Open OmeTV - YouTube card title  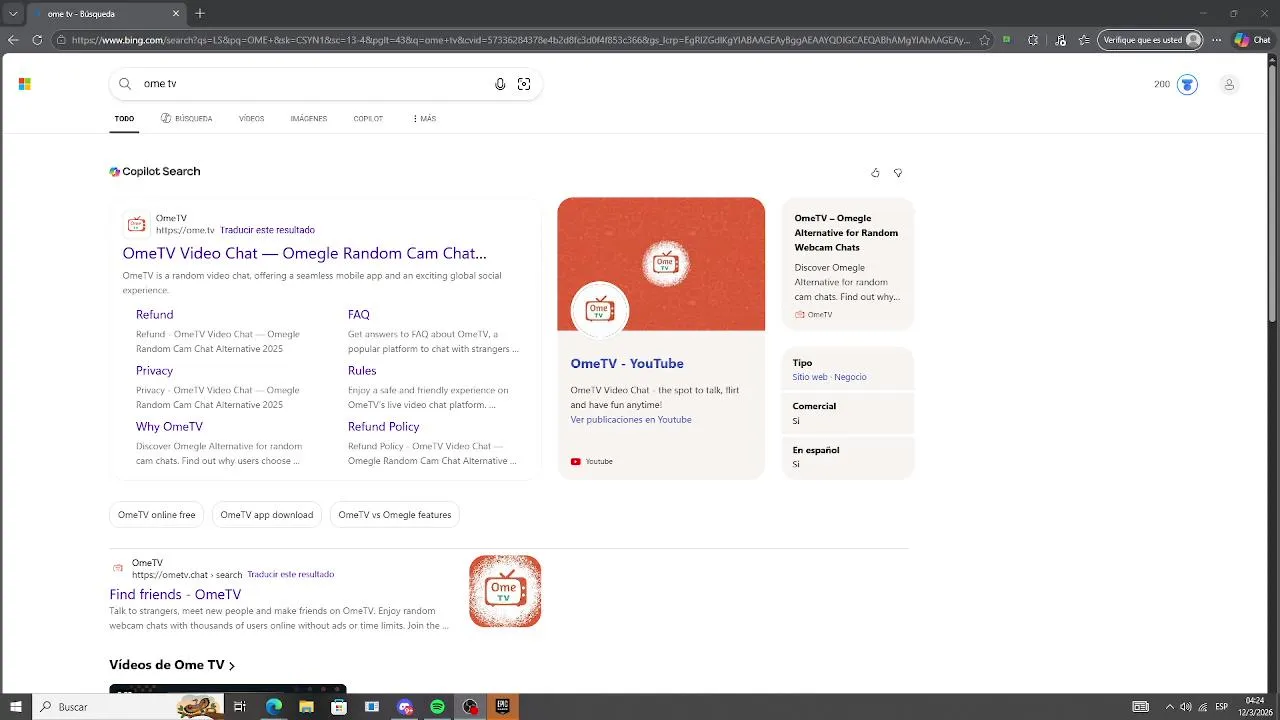pos(627,364)
